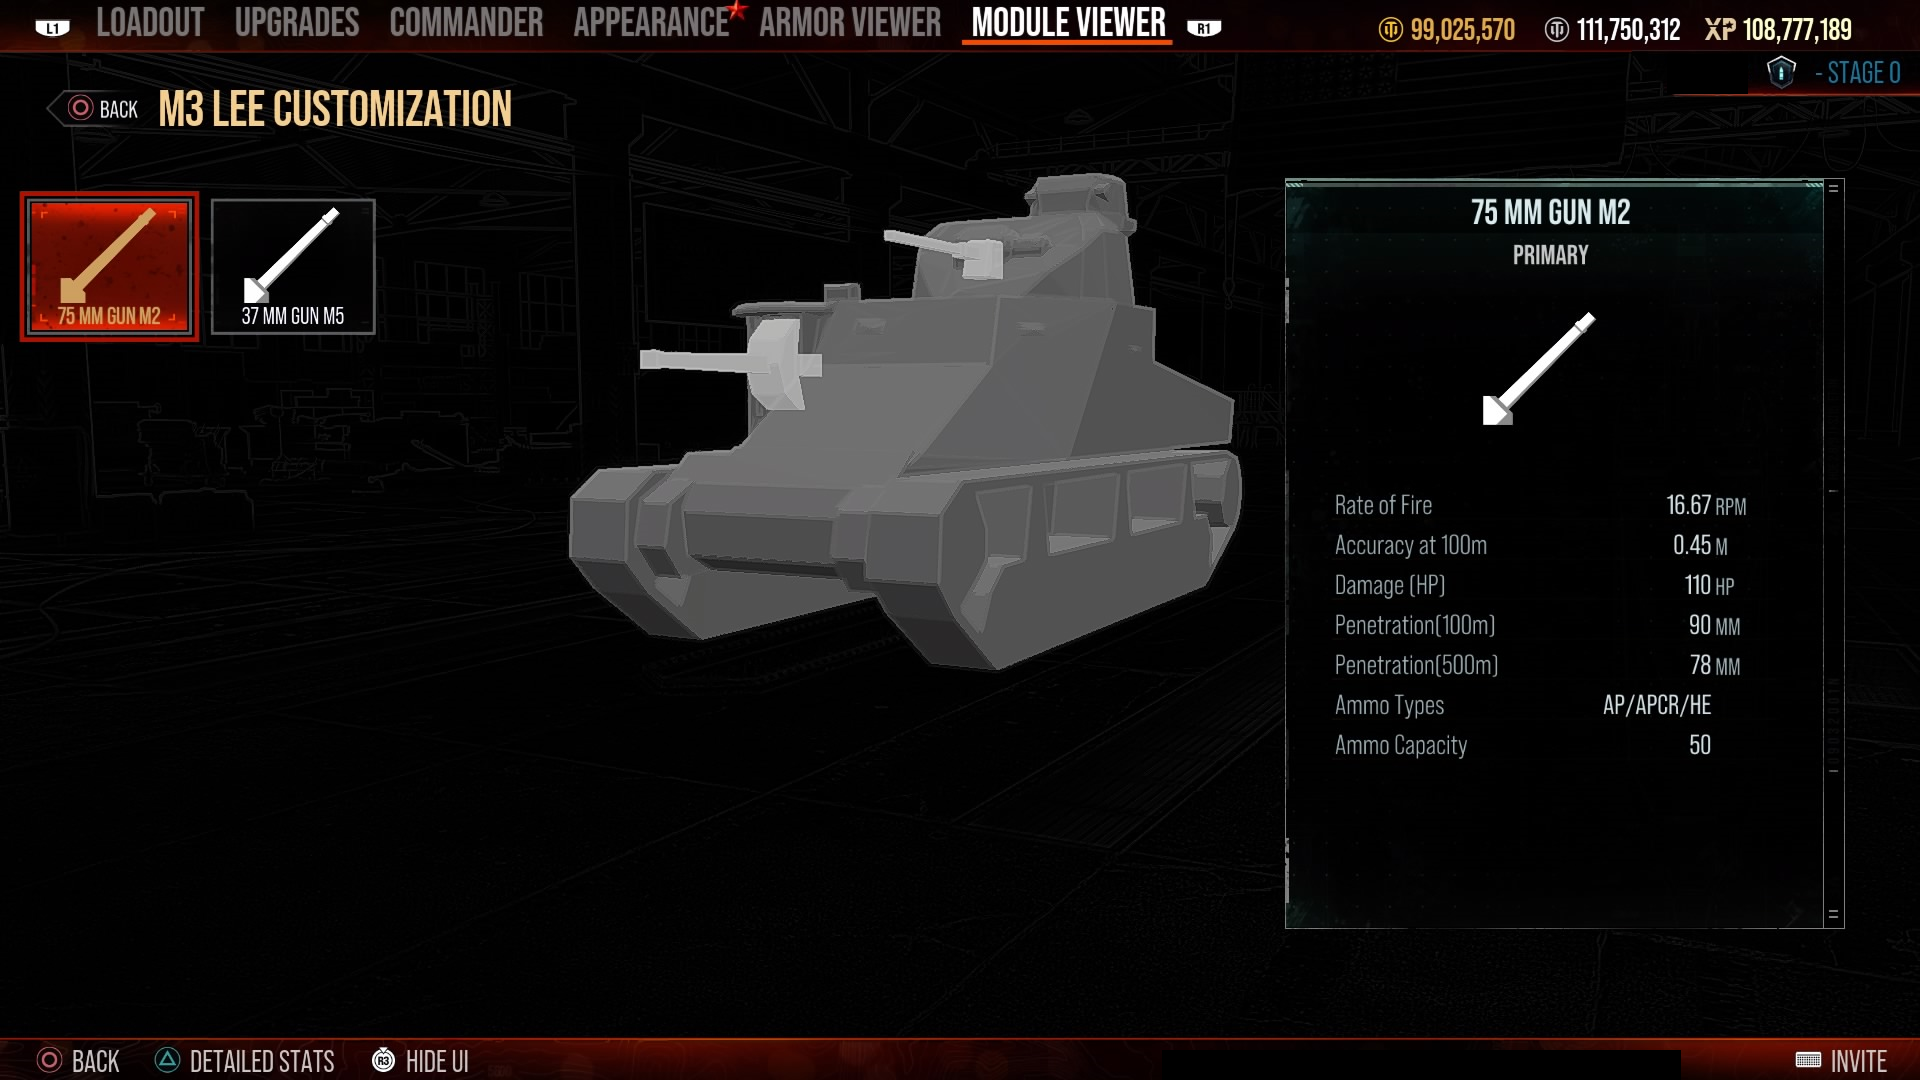Switch to the Armor Viewer tab
Viewport: 1920px width, 1080px height.
(x=850, y=22)
